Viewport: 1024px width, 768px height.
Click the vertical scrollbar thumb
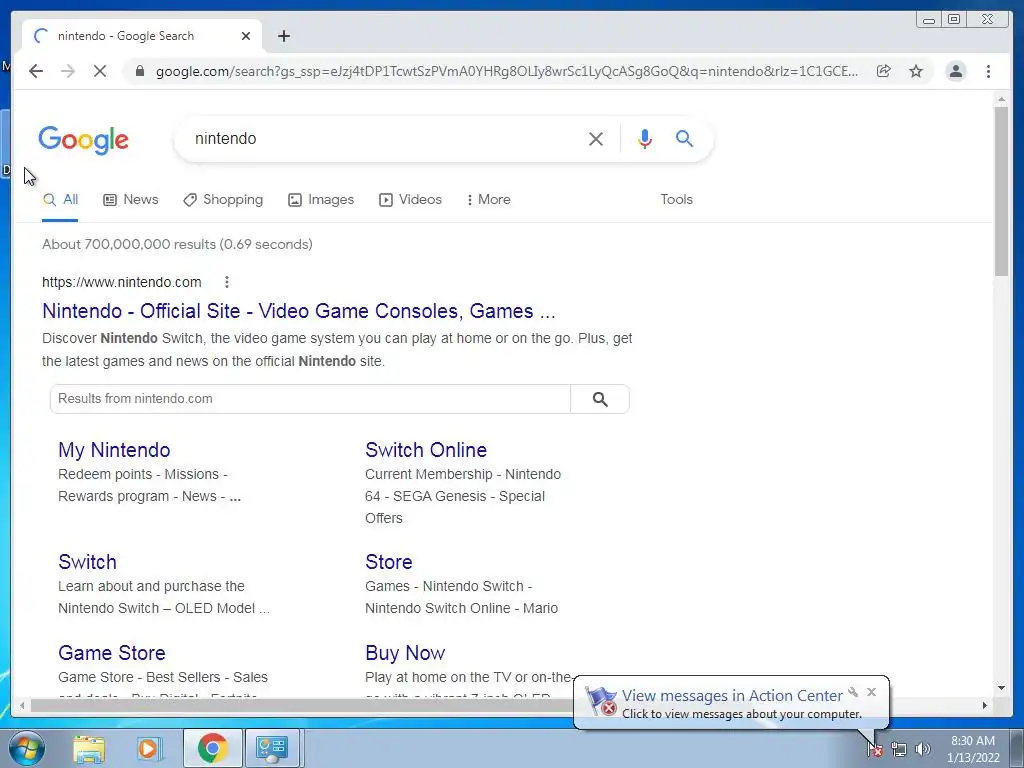coord(1001,191)
